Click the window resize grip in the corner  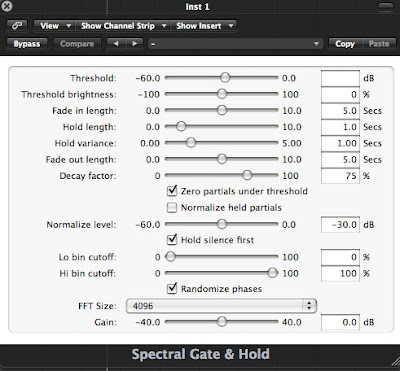[394, 365]
